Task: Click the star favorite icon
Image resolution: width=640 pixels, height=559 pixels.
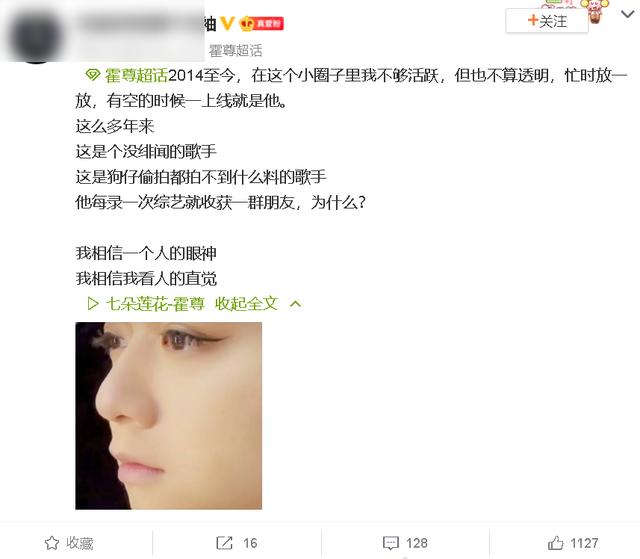Action: 52,543
